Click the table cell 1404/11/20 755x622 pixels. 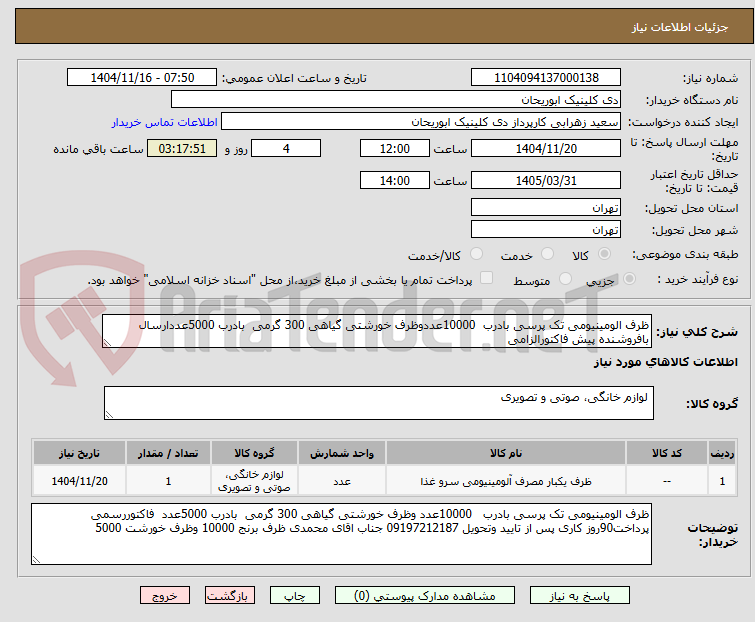79,481
